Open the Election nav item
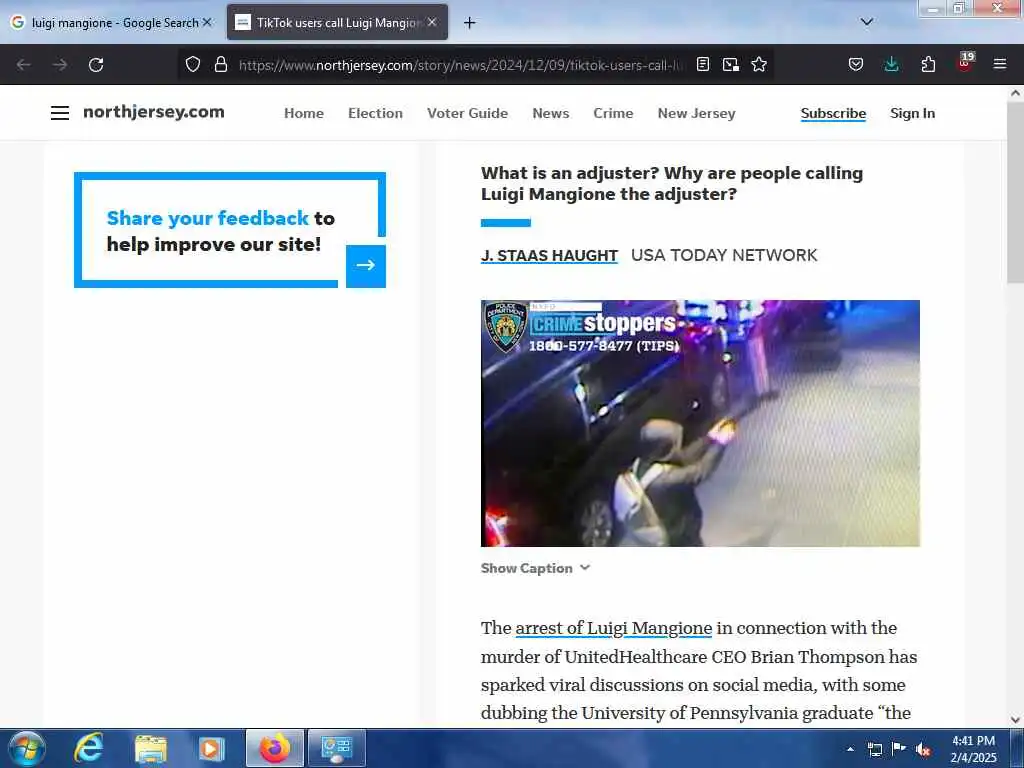 click(x=376, y=113)
